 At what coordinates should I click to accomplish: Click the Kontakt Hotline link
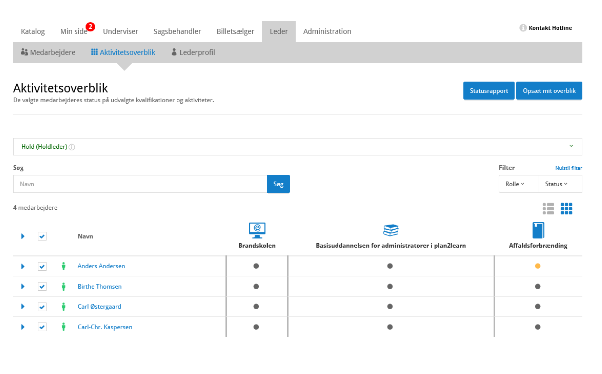(550, 28)
